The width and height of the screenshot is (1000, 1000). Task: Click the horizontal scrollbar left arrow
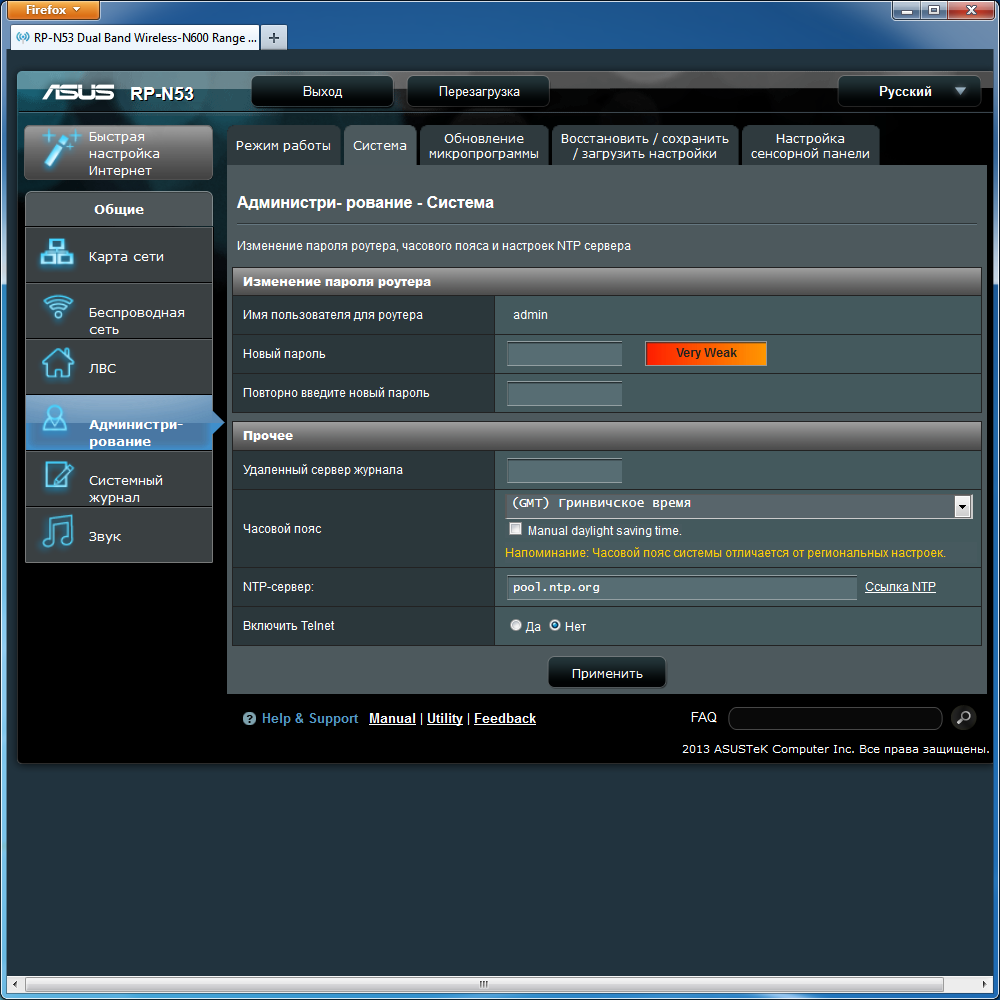14,984
